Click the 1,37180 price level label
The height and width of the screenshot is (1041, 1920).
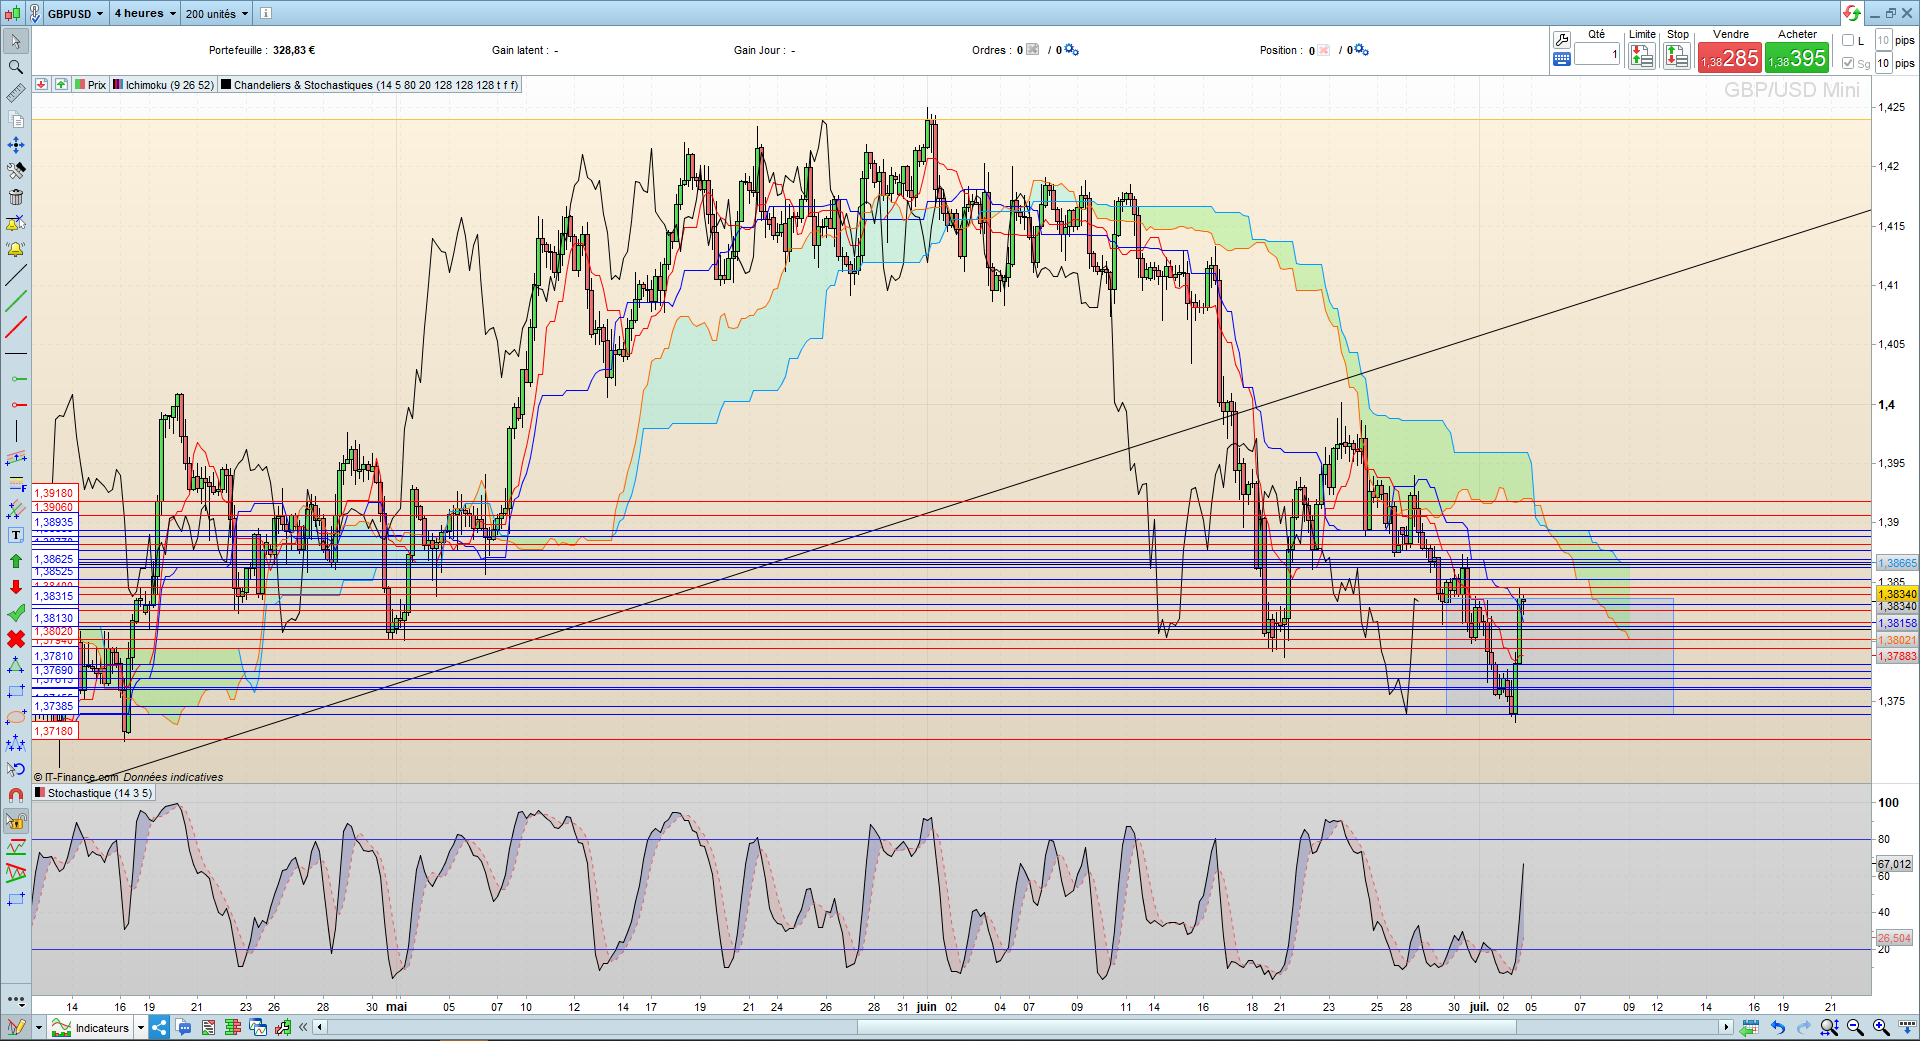(54, 731)
